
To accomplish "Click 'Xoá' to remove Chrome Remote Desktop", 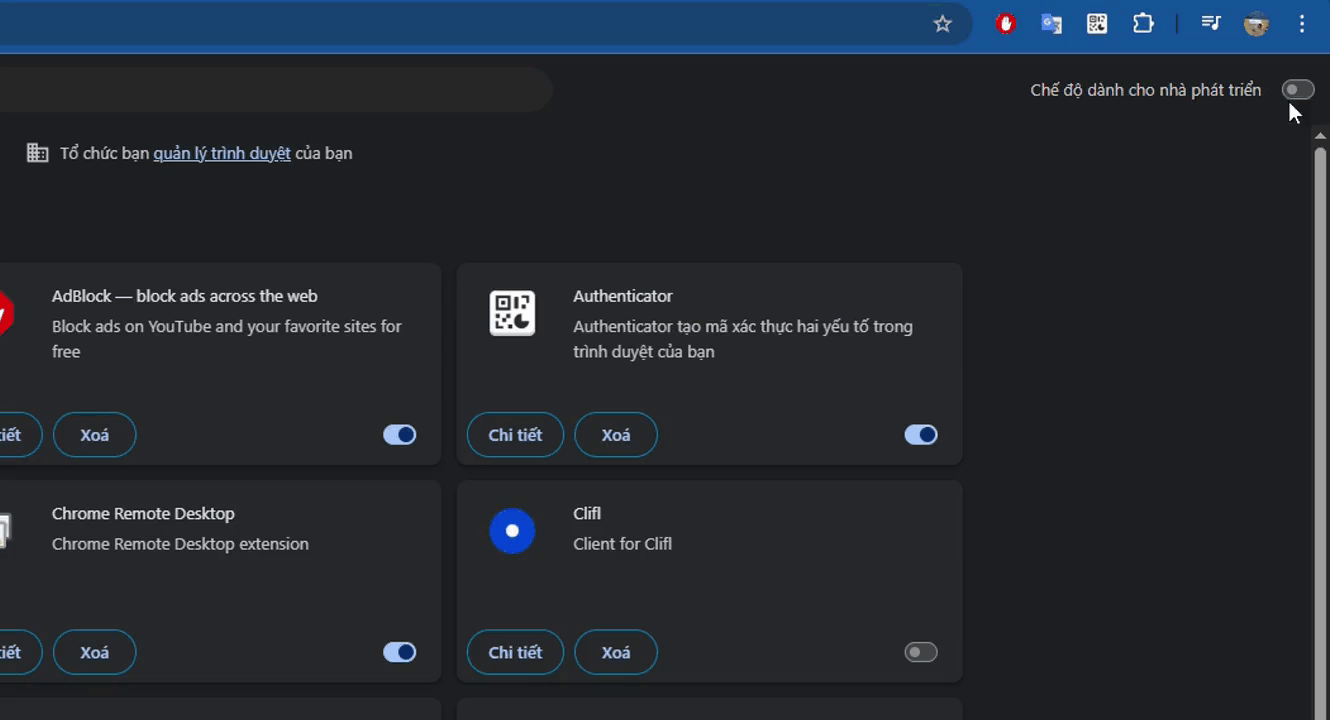I will (x=94, y=651).
